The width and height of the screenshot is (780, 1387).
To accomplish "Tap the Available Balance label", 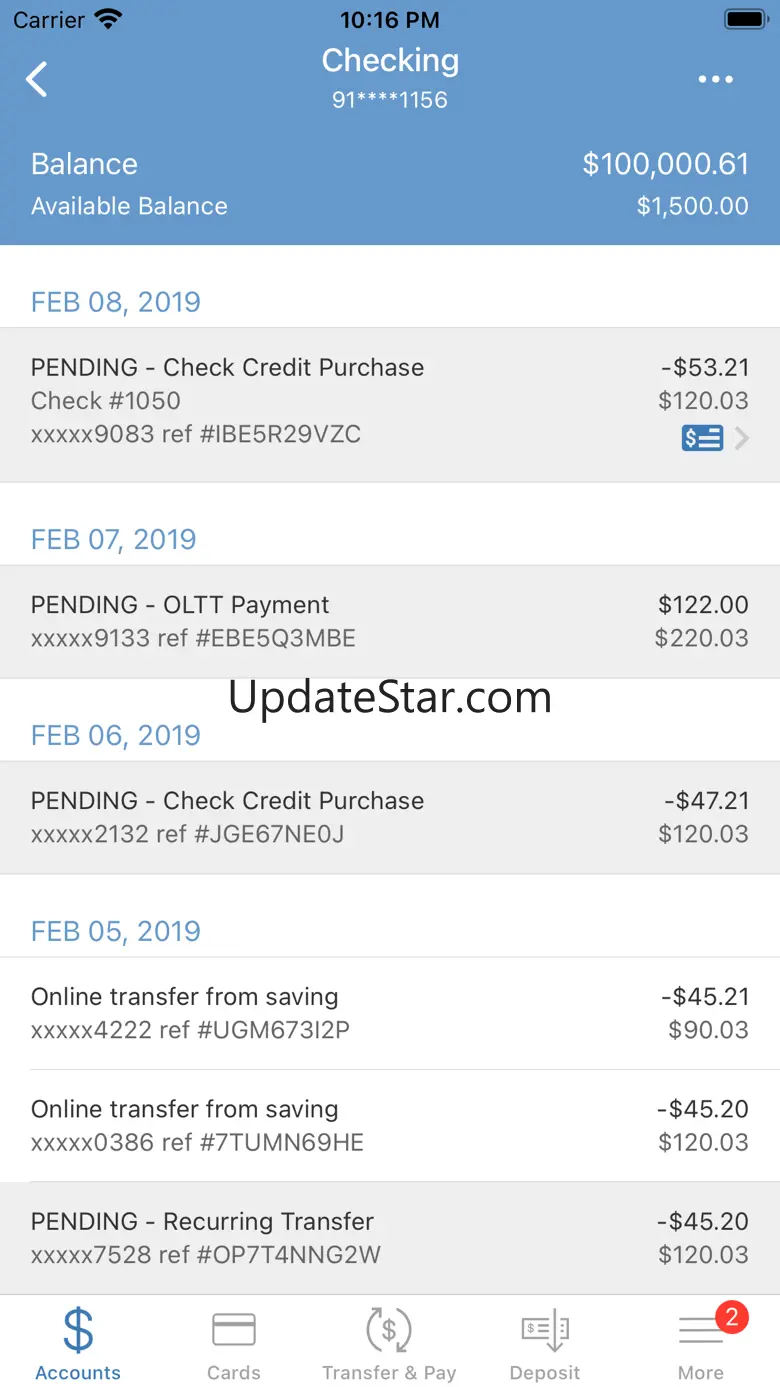I will point(129,206).
